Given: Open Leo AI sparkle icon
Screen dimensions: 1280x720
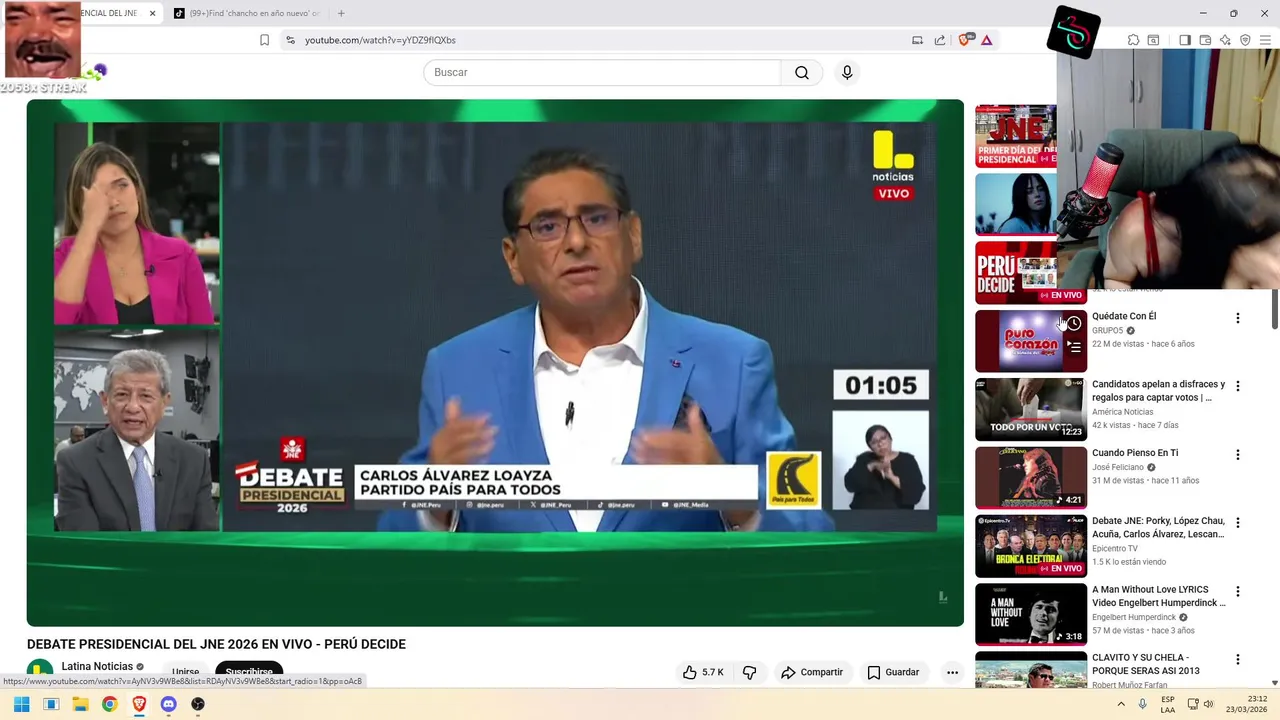Looking at the screenshot, I should [1225, 40].
